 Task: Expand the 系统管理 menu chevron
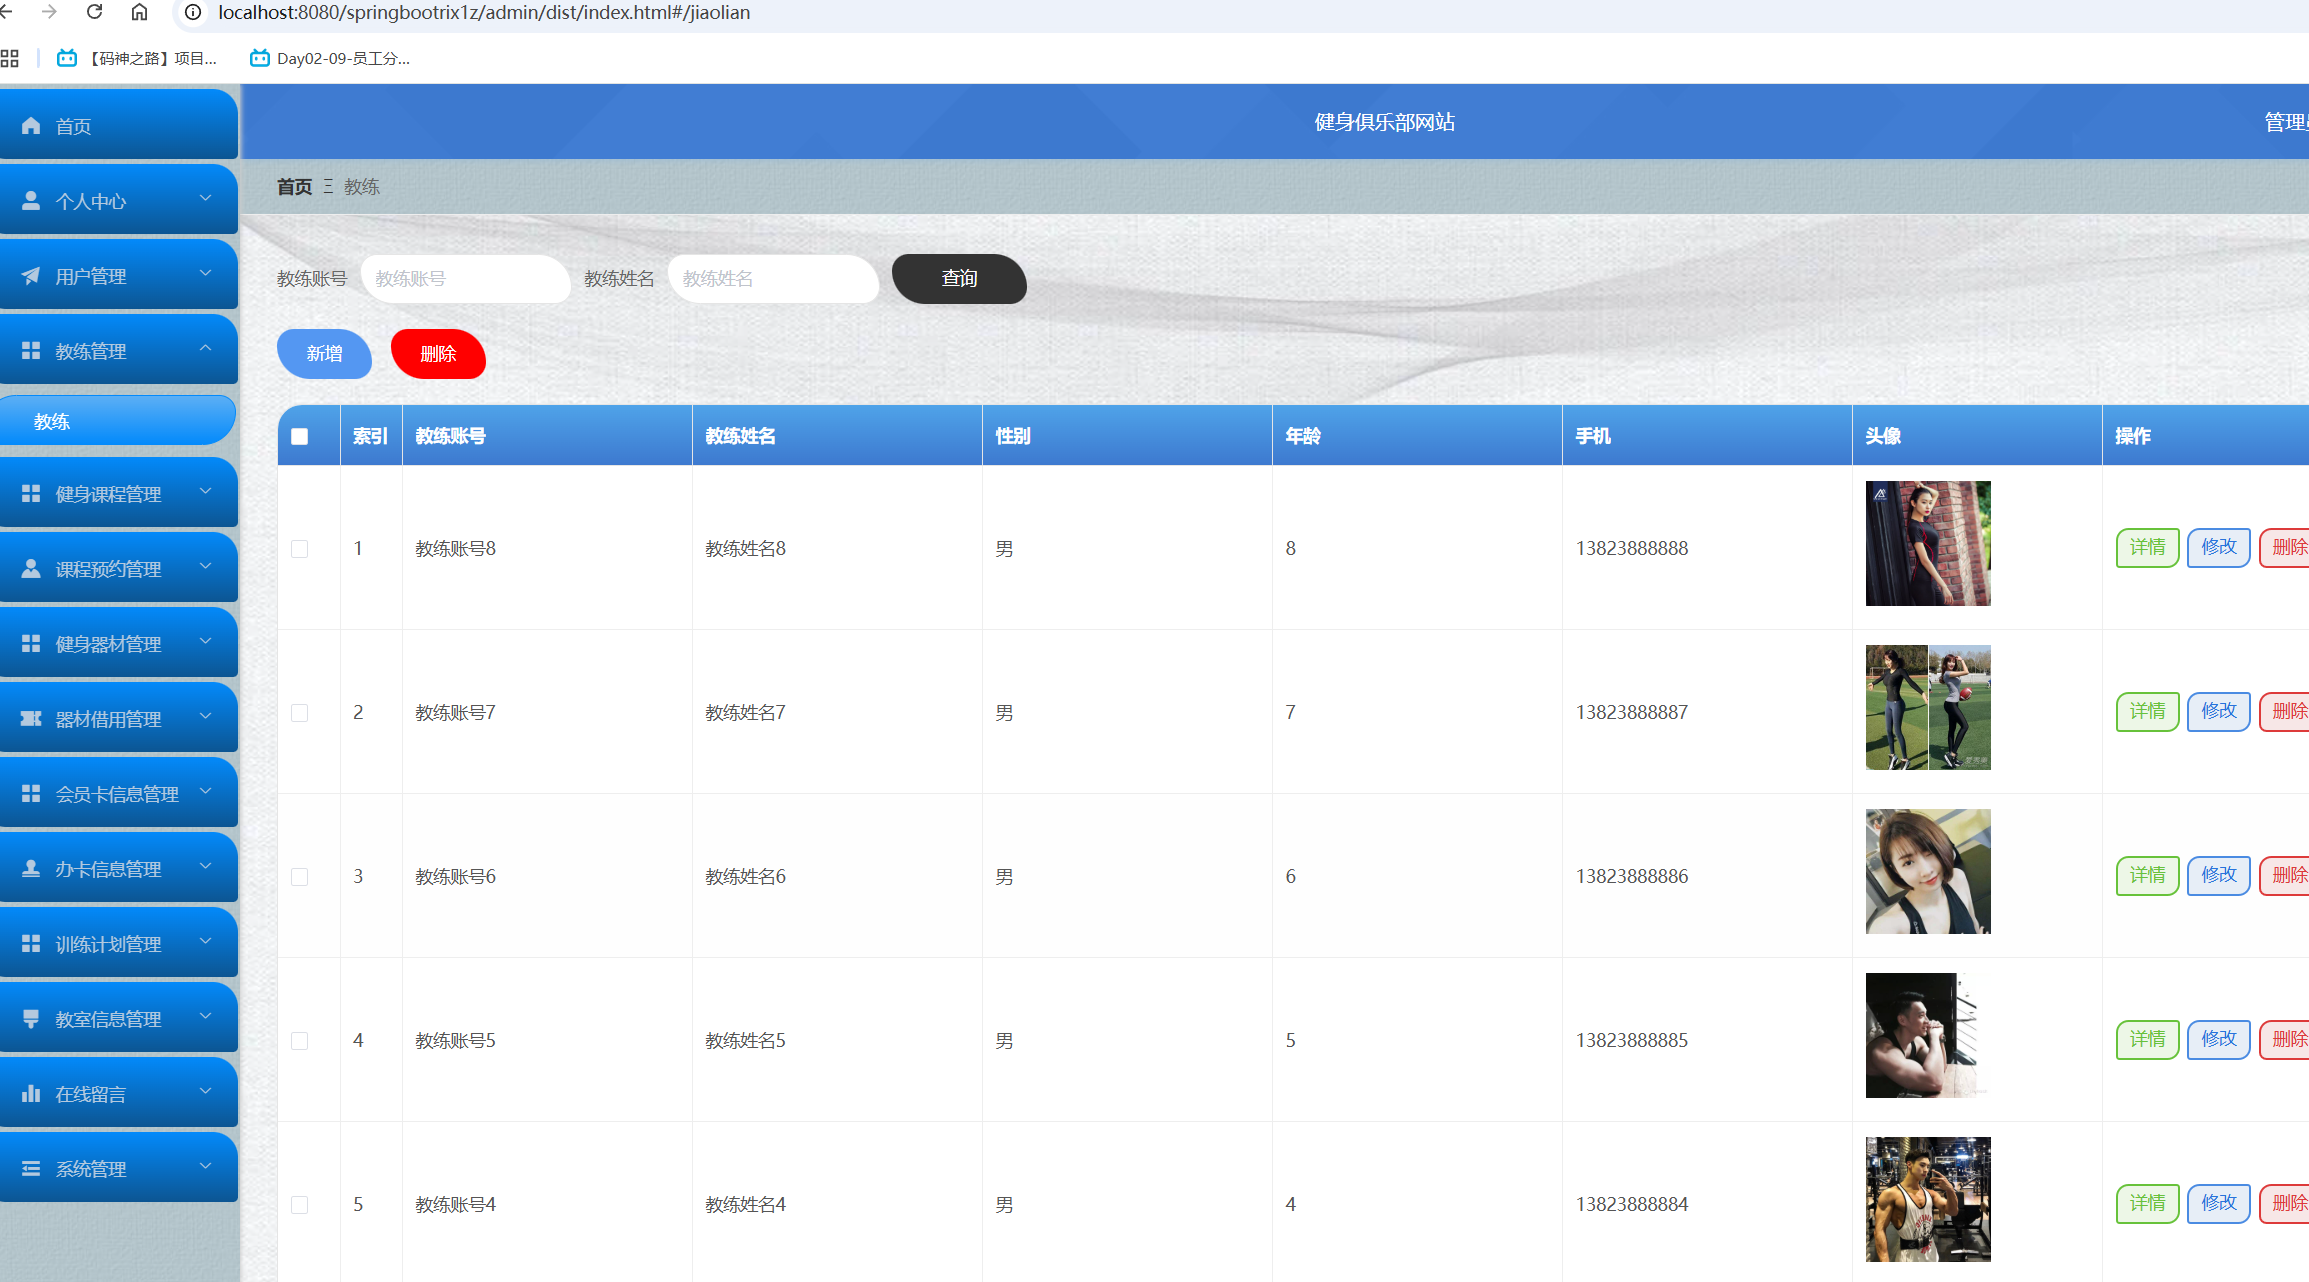[206, 1166]
